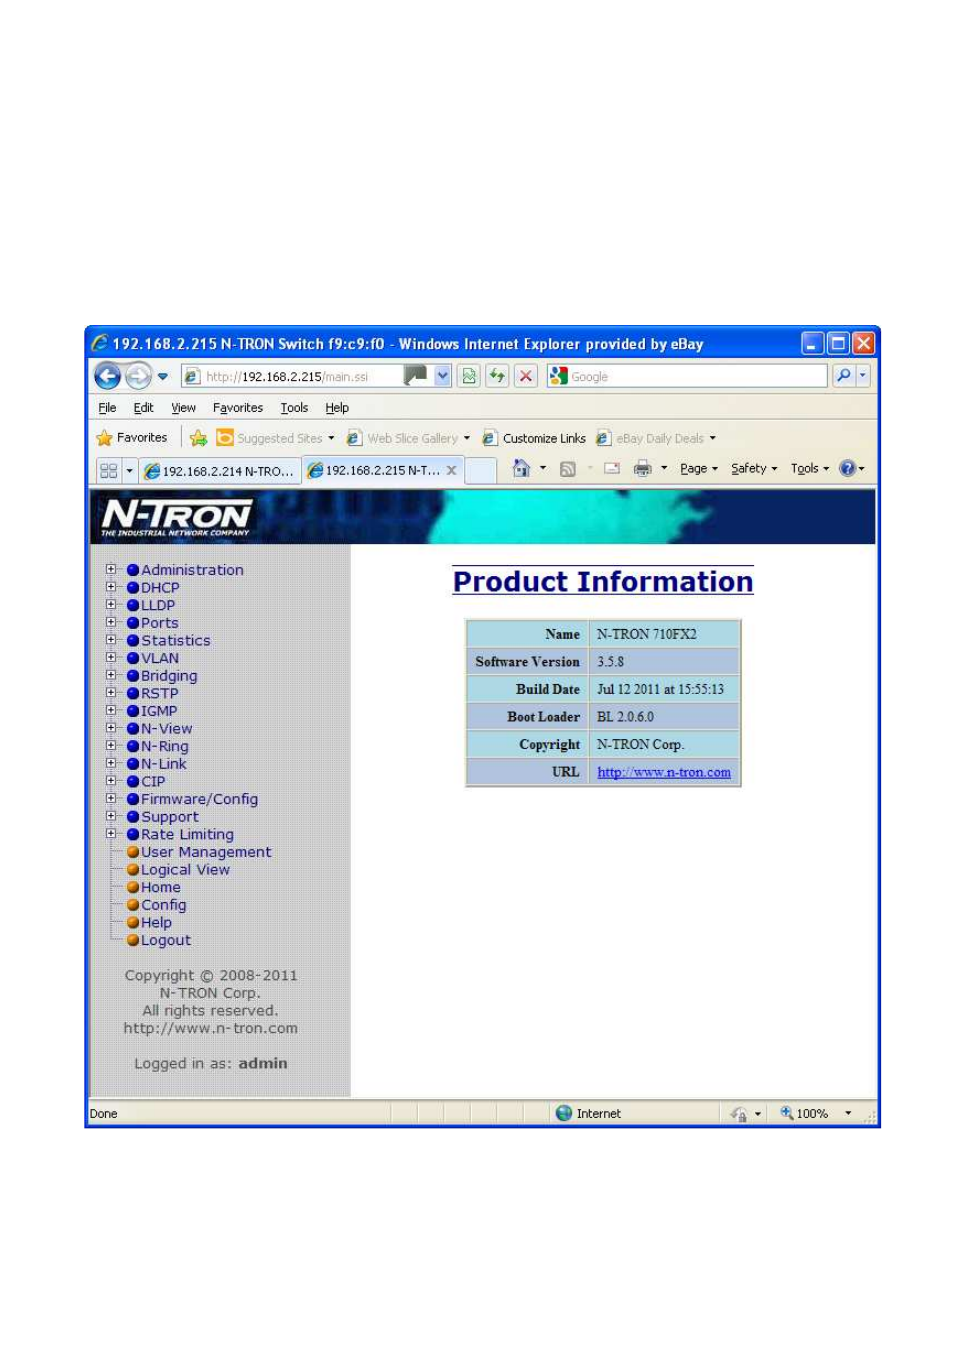954x1350 pixels.
Task: Click the Suggested Sites favorites link
Action: pos(274,438)
